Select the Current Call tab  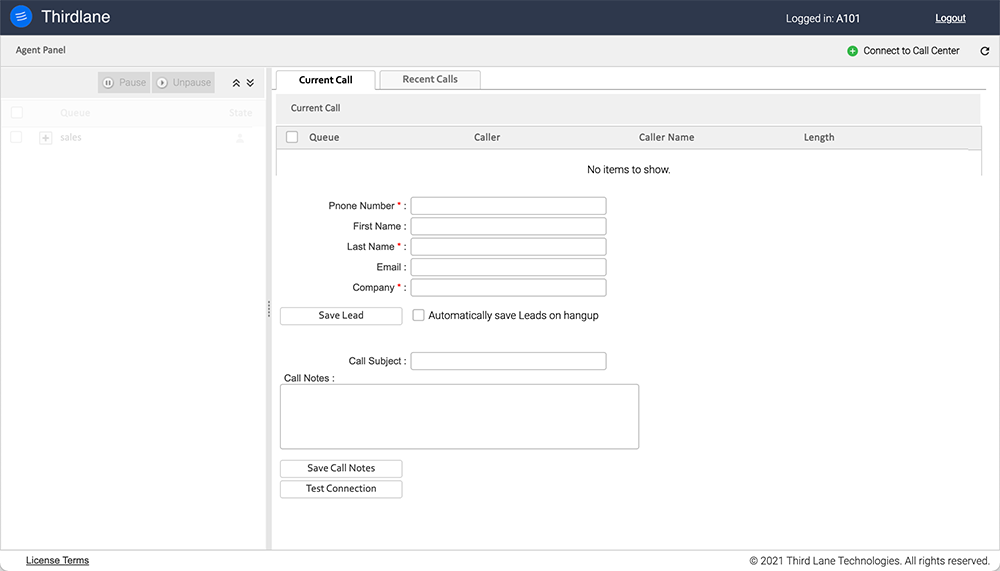(x=326, y=80)
